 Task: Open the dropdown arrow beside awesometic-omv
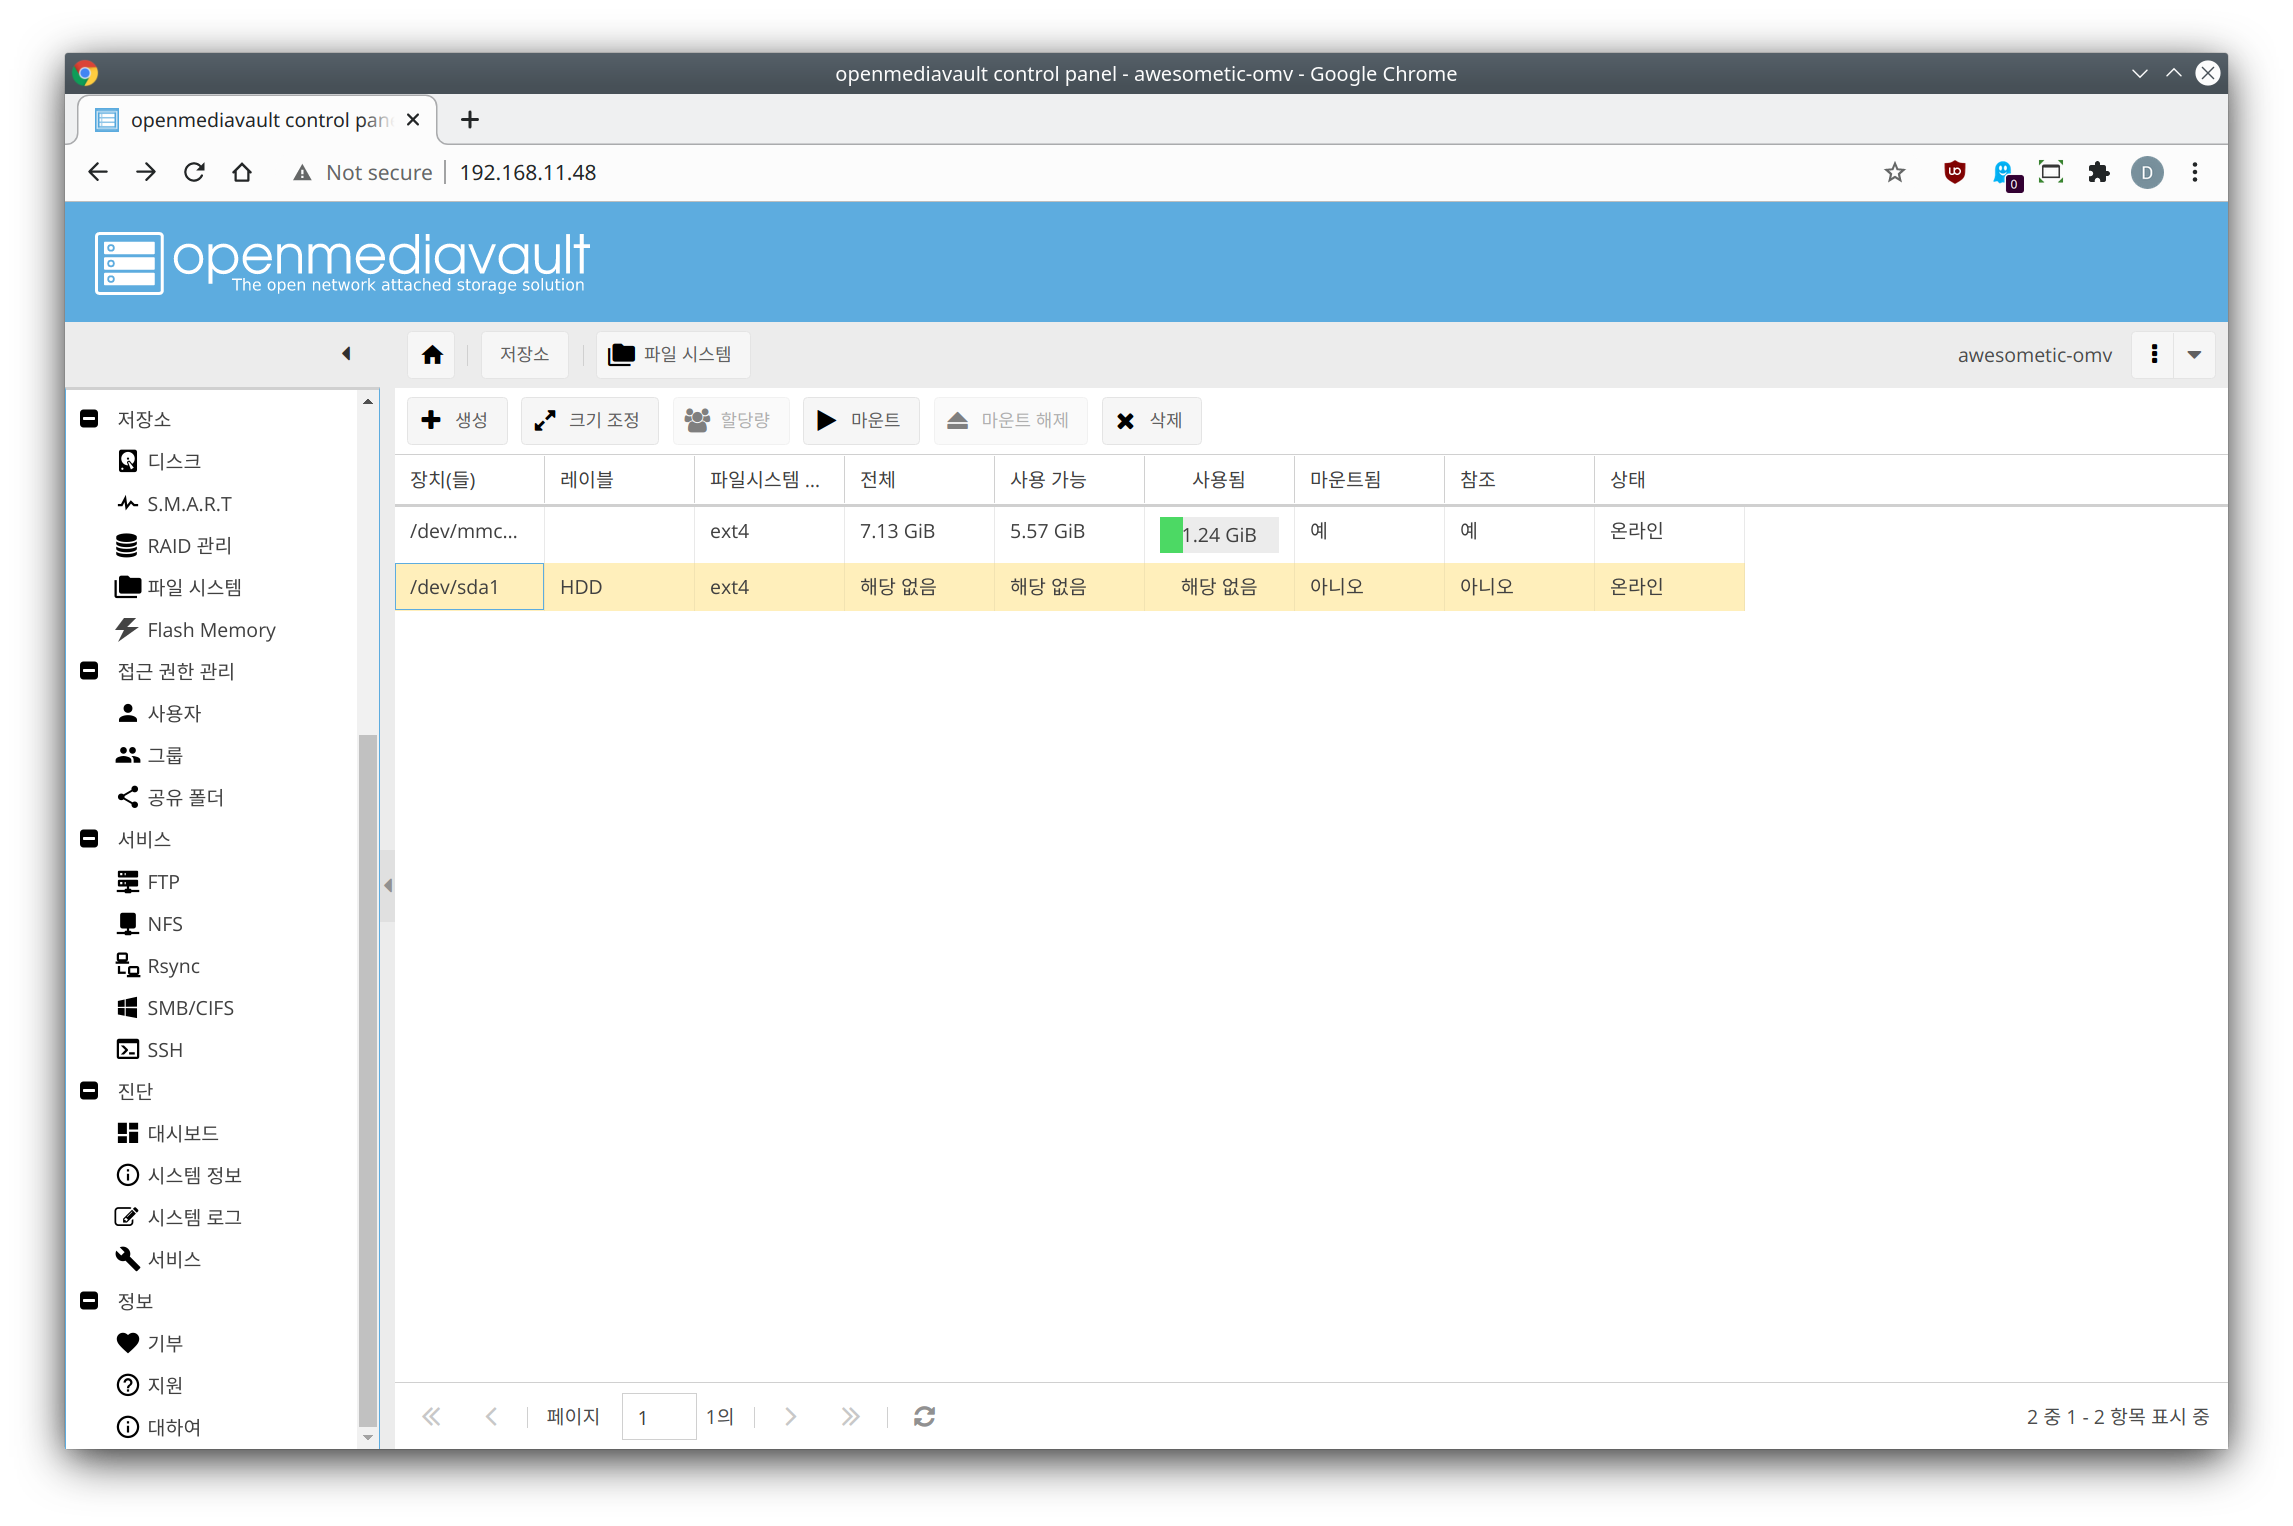pos(2194,355)
